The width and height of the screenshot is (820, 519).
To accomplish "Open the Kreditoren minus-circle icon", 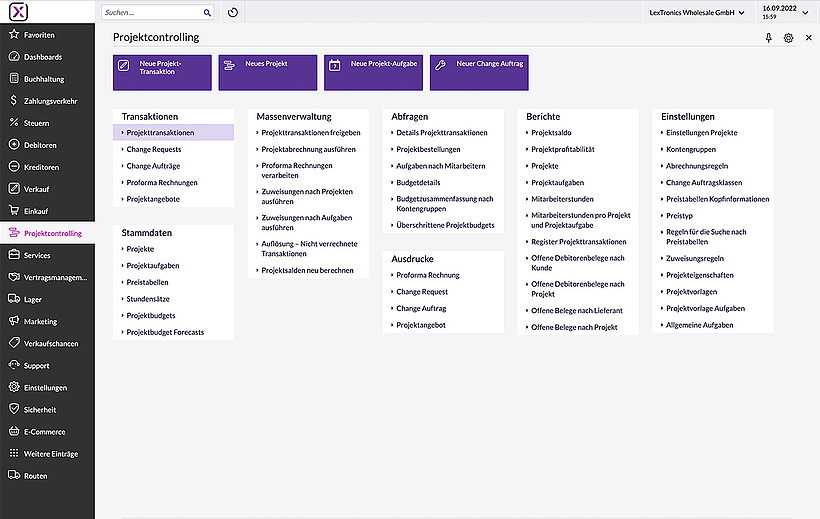I will click(14, 166).
